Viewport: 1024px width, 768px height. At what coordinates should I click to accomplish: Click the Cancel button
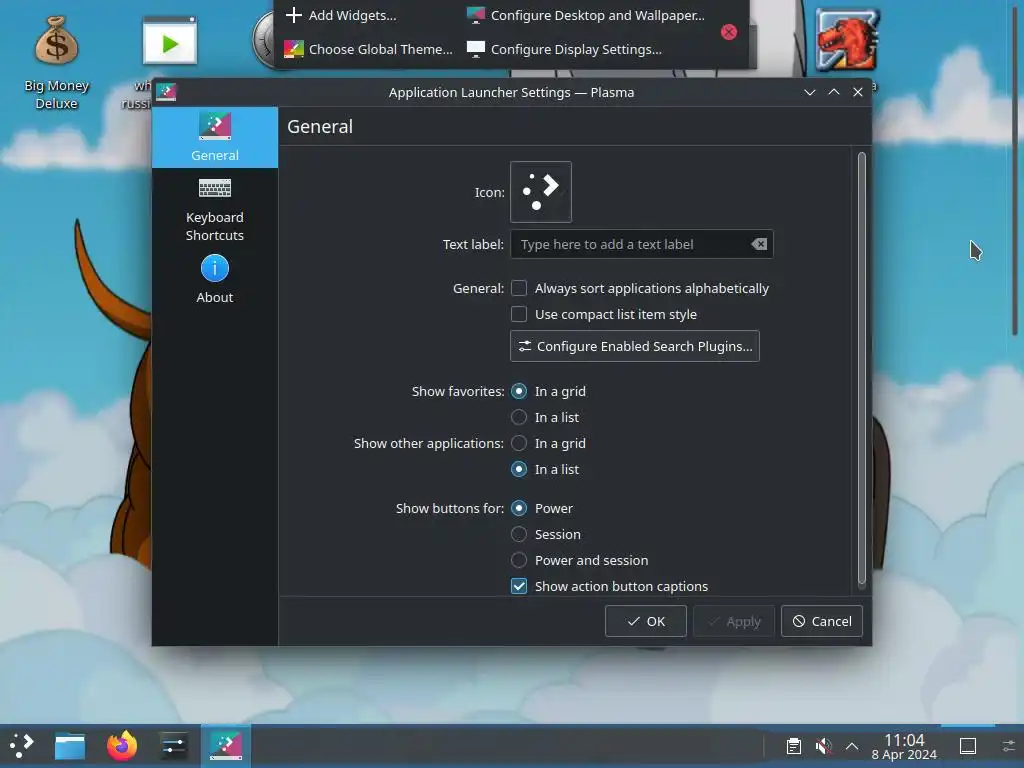click(x=822, y=621)
